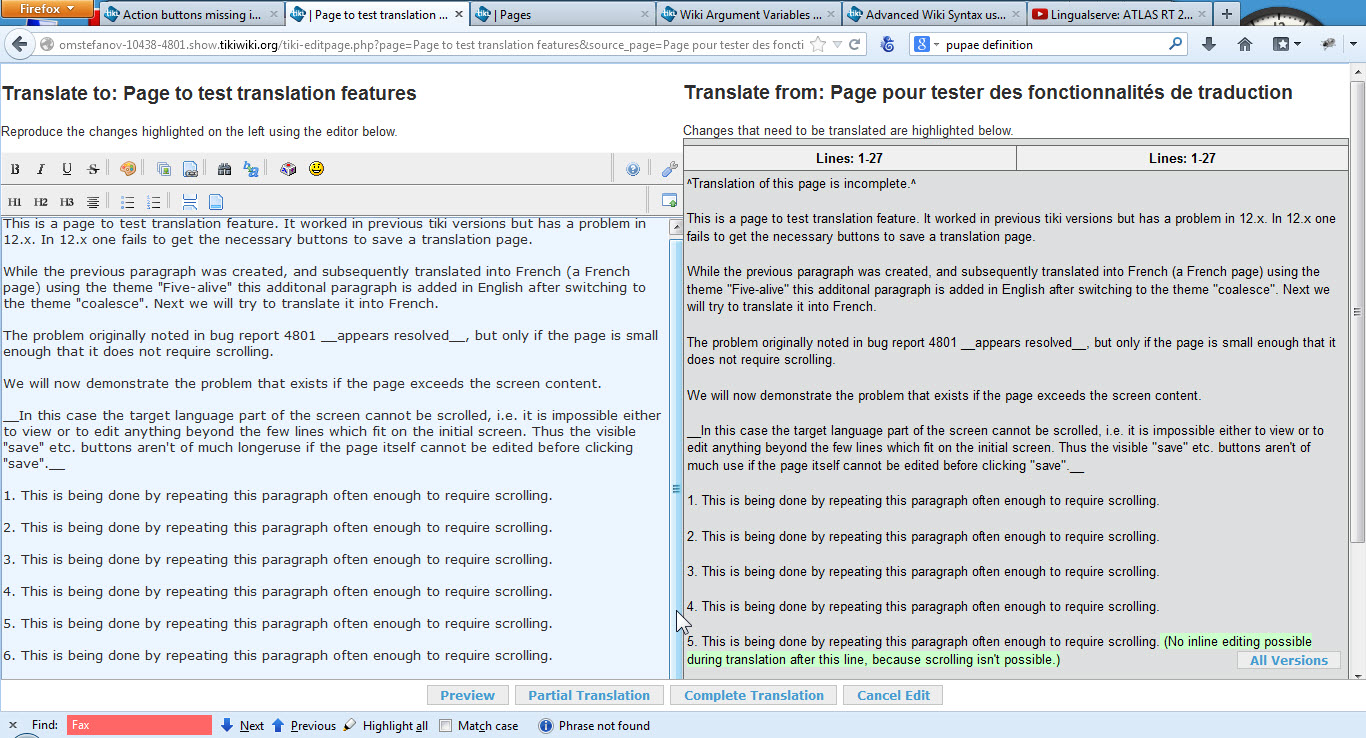Click the swirl add-on icon beside the URL bar
The image size is (1366, 738).
[887, 44]
